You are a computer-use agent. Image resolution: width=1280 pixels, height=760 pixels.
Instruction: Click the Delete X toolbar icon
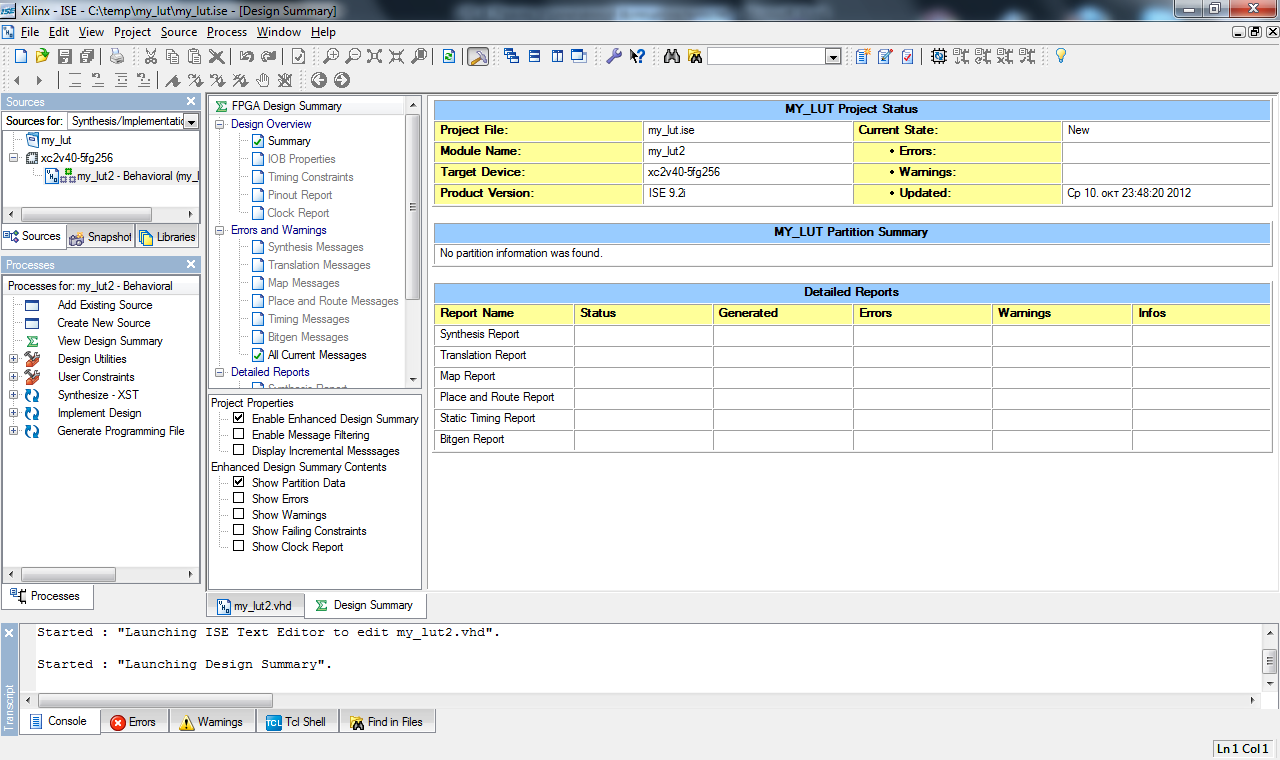click(217, 57)
